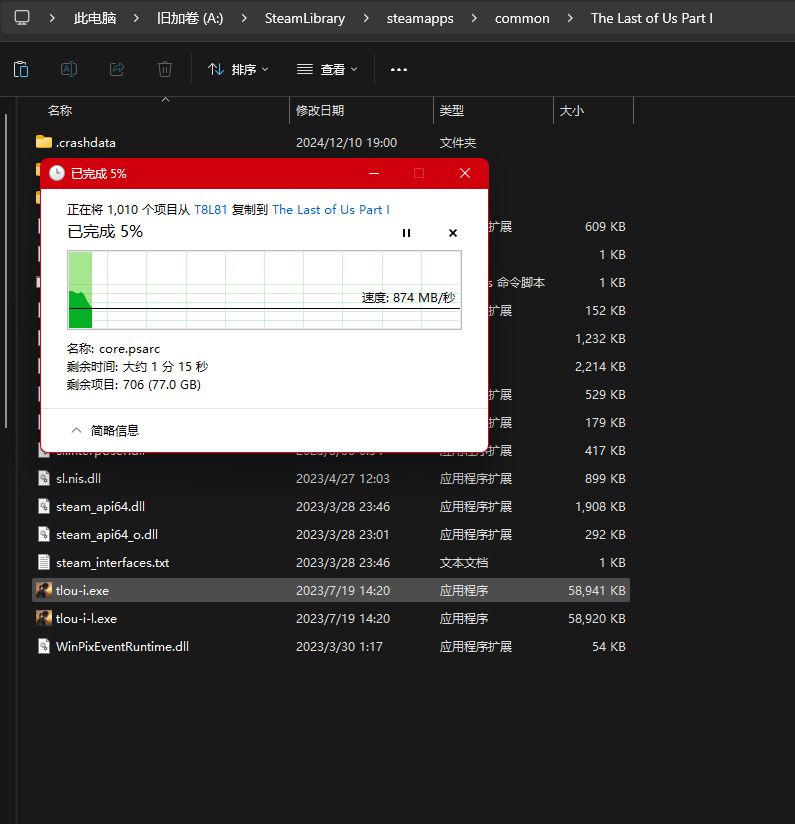Navigate to SteamLibrary in the breadcrumb
This screenshot has height=824, width=795.
305,18
